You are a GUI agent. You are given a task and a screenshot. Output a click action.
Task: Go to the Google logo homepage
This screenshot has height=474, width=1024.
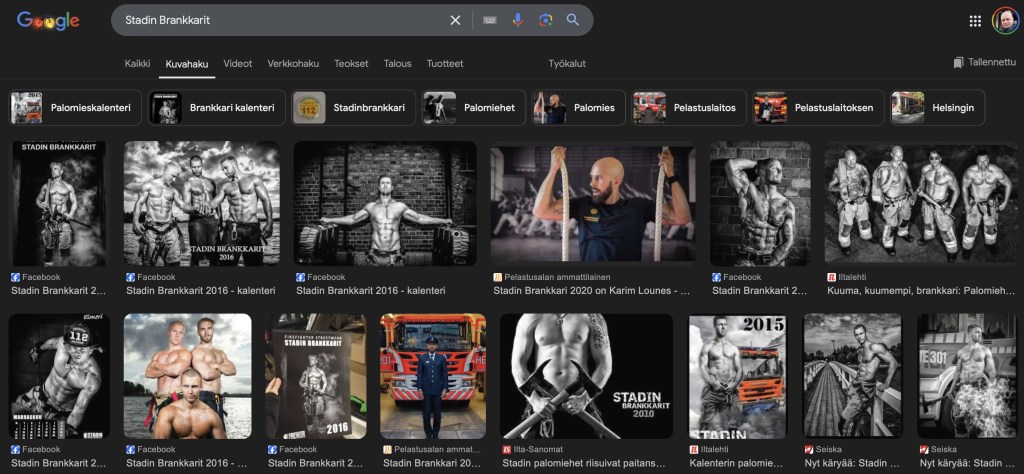click(48, 21)
